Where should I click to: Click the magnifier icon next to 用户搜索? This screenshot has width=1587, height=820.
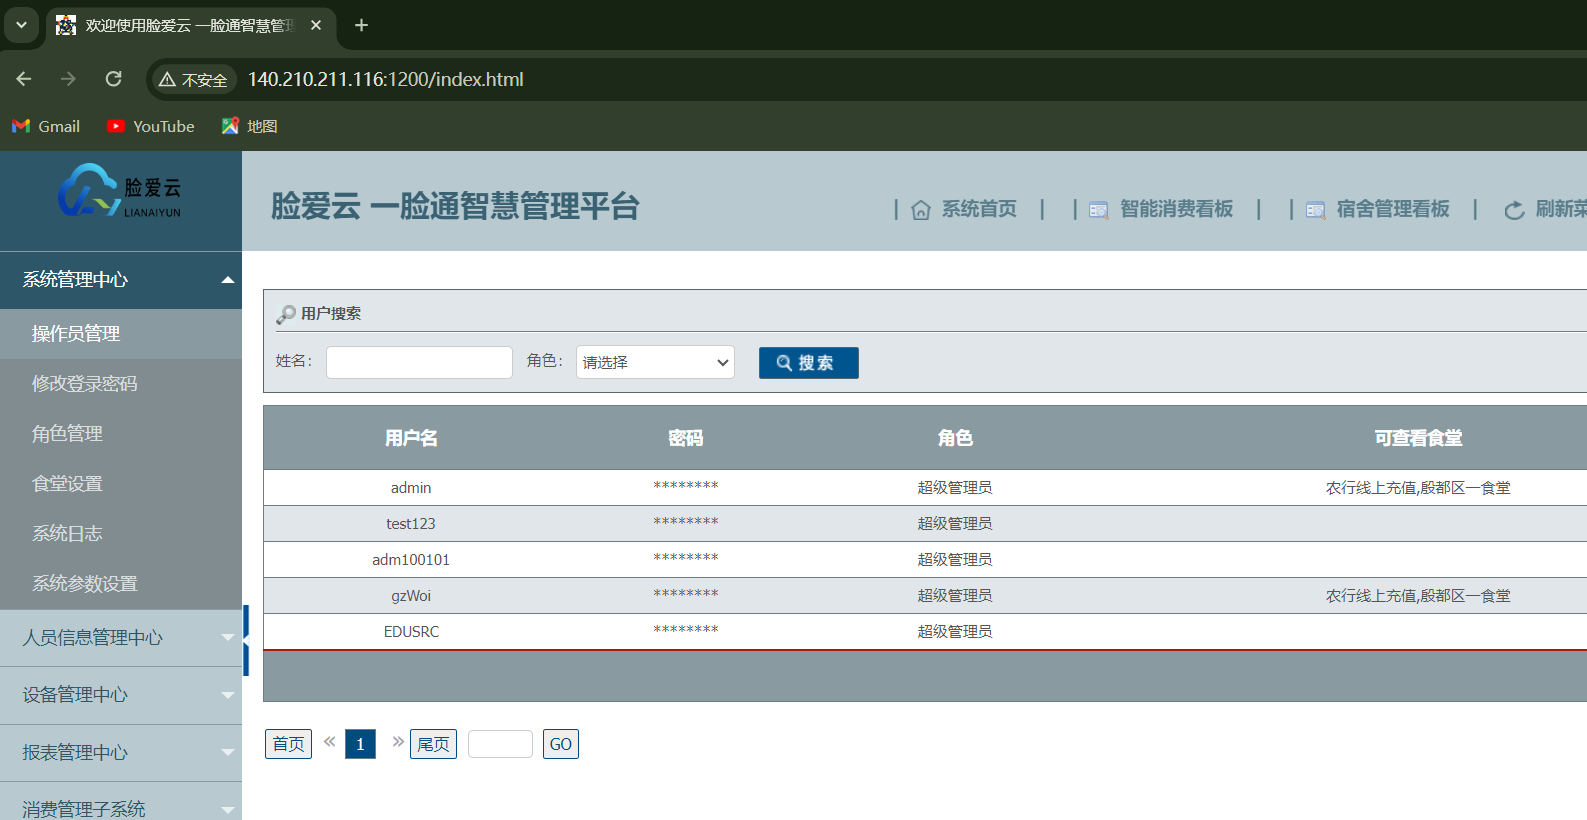(x=286, y=314)
